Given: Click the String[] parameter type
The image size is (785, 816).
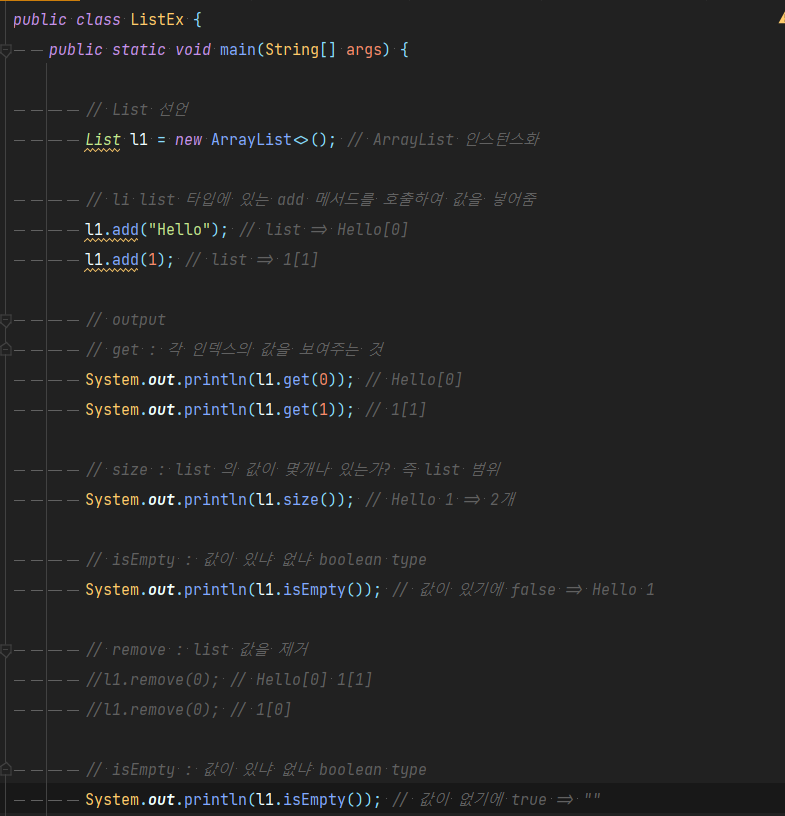Looking at the screenshot, I should pyautogui.click(x=300, y=50).
